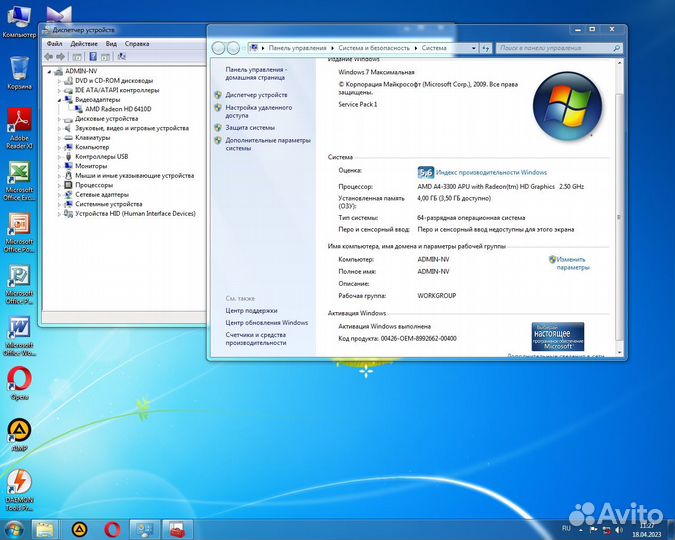Expand the Клавиатуры node
This screenshot has height=540, width=675.
[59, 138]
